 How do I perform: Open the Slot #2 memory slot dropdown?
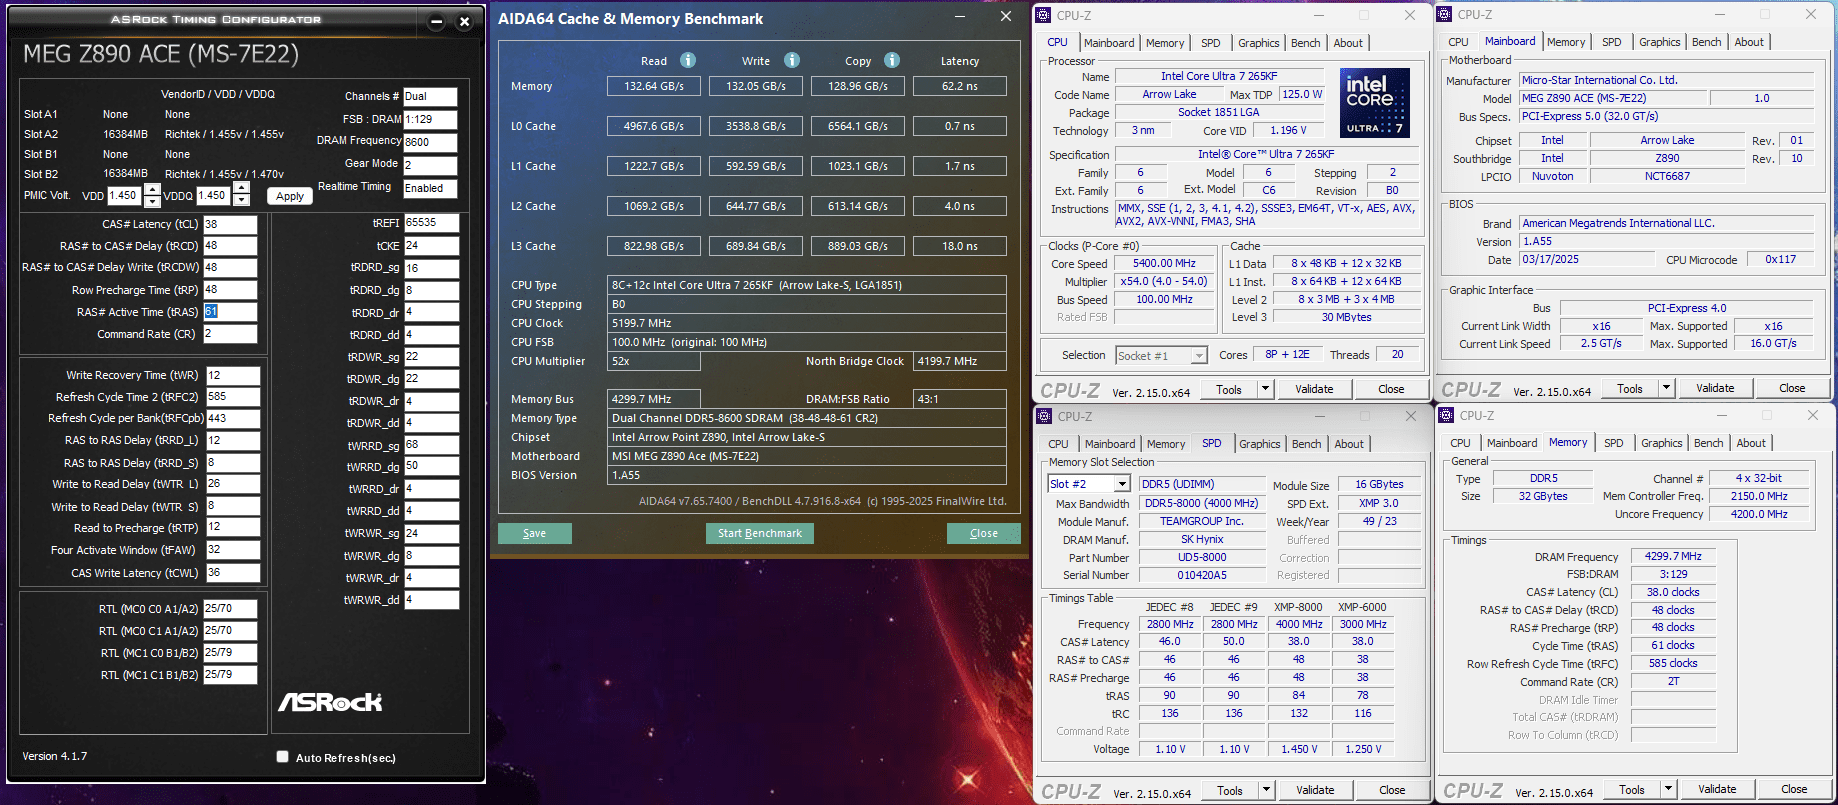coord(1122,484)
